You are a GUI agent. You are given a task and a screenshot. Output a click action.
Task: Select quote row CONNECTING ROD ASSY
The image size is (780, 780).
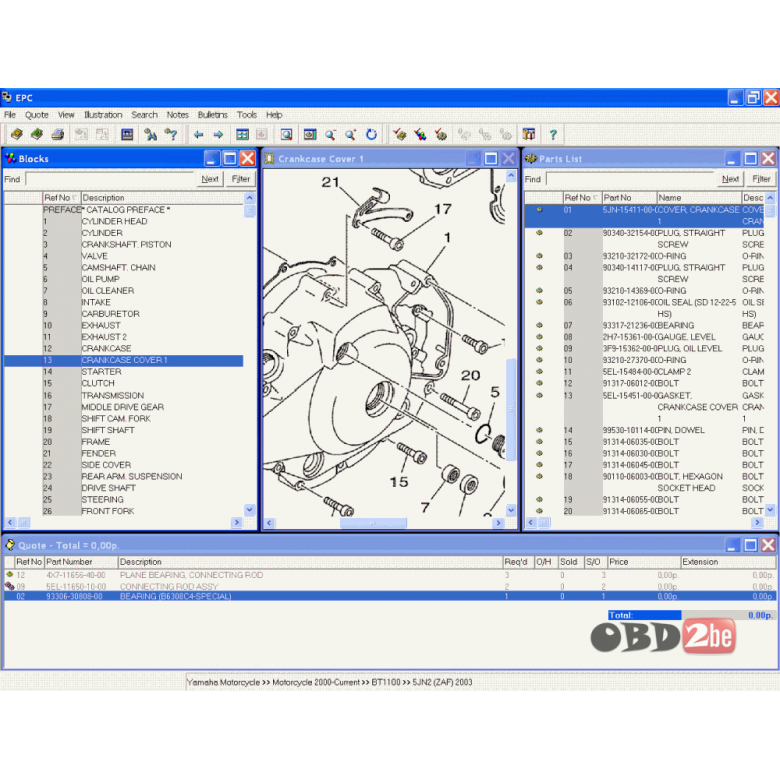[390, 586]
